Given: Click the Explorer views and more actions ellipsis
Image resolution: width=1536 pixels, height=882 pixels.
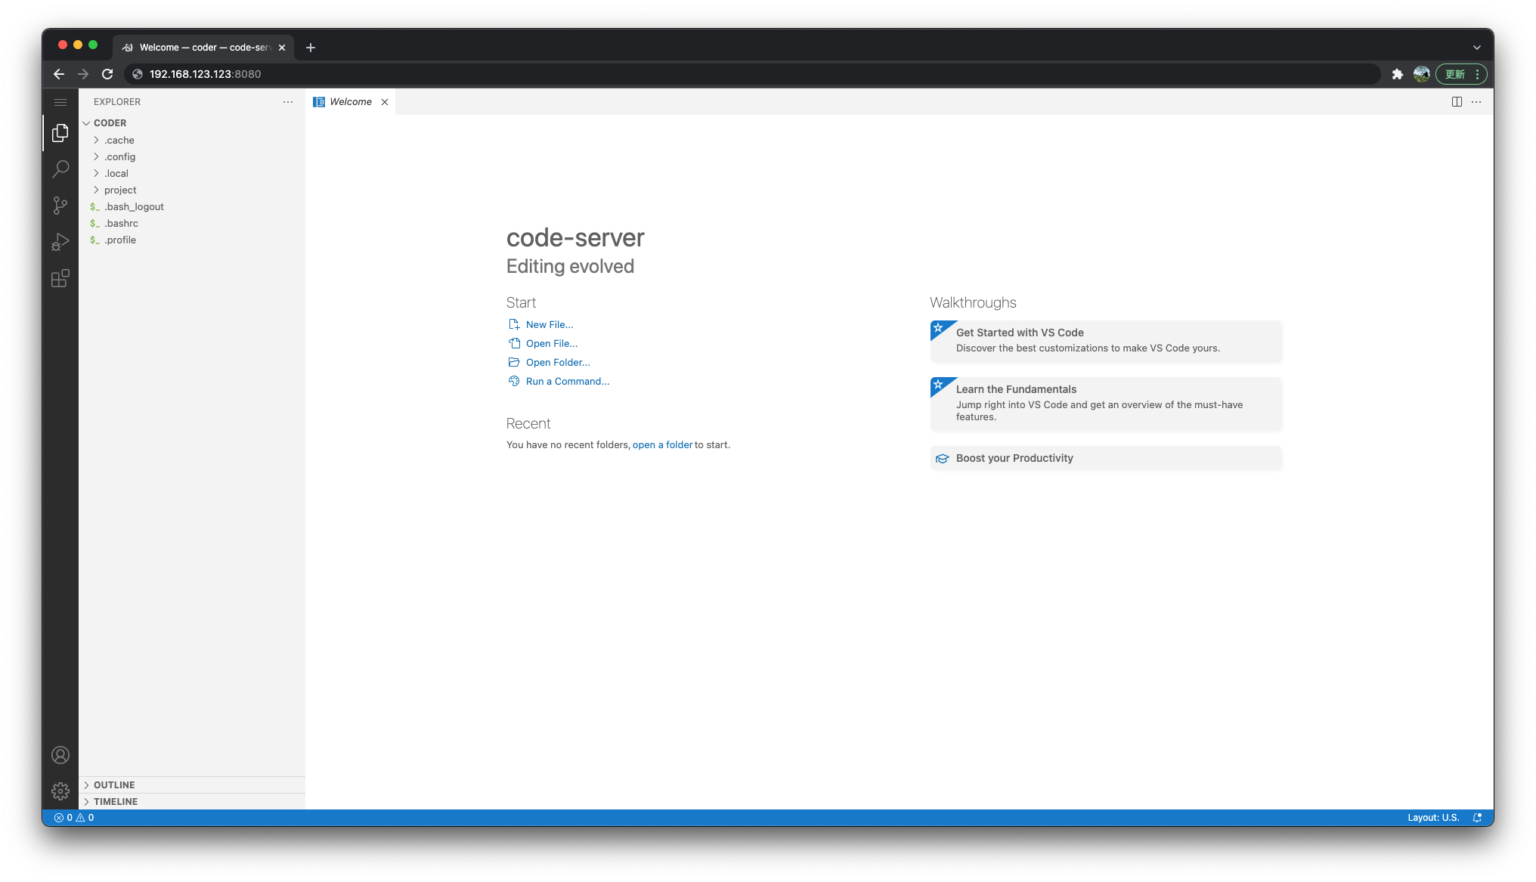Looking at the screenshot, I should coord(288,102).
